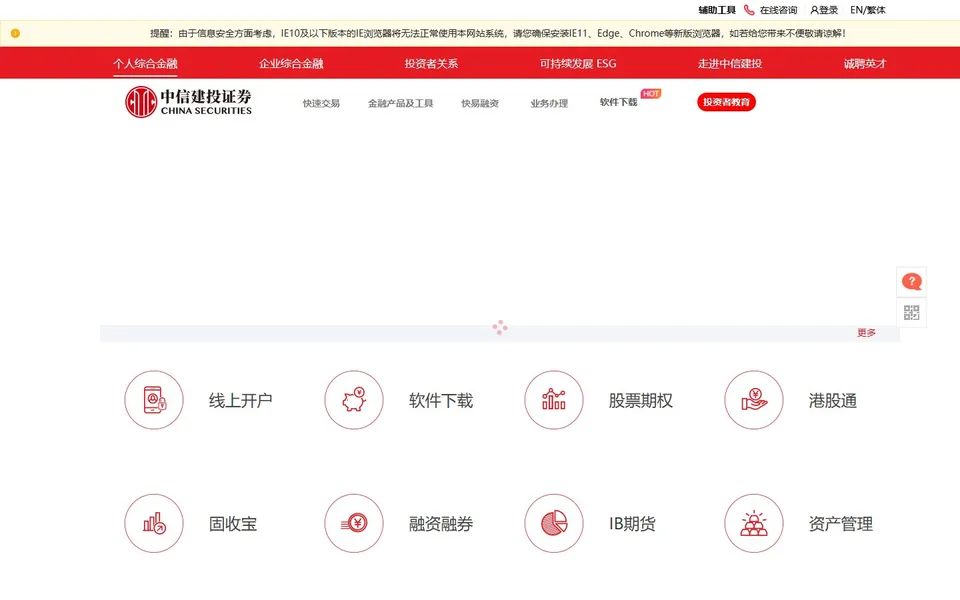The image size is (960, 600).
Task: Click the 更多 link
Action: pyautogui.click(x=866, y=332)
